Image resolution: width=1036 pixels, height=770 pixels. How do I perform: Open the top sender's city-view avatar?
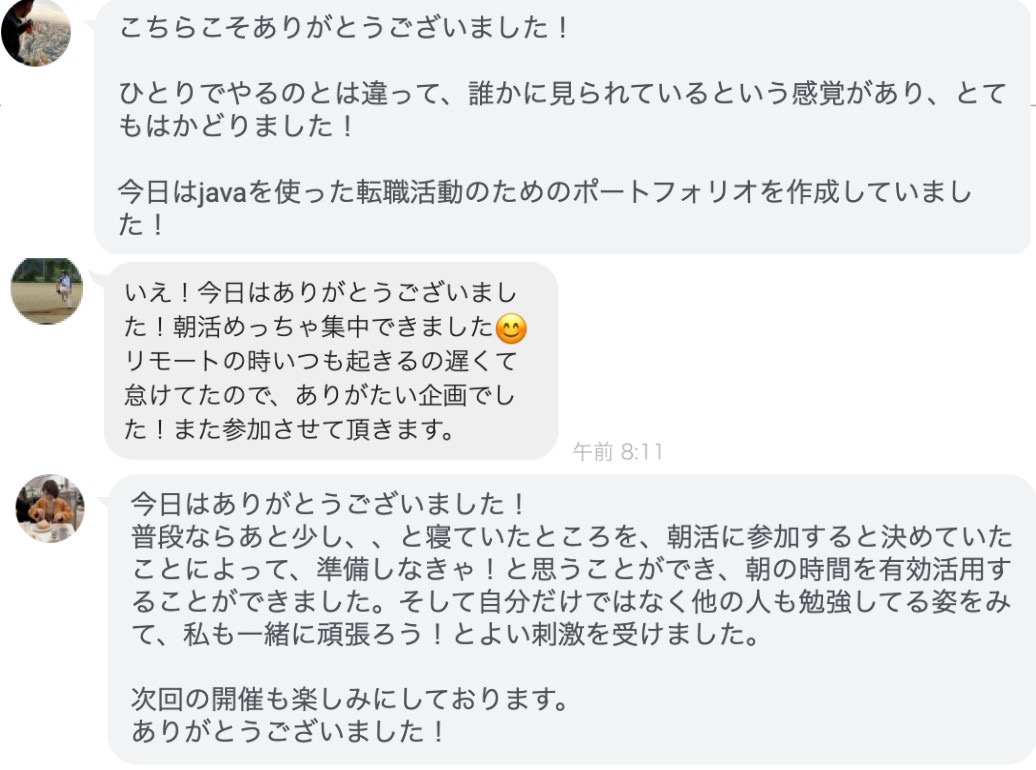[x=36, y=30]
